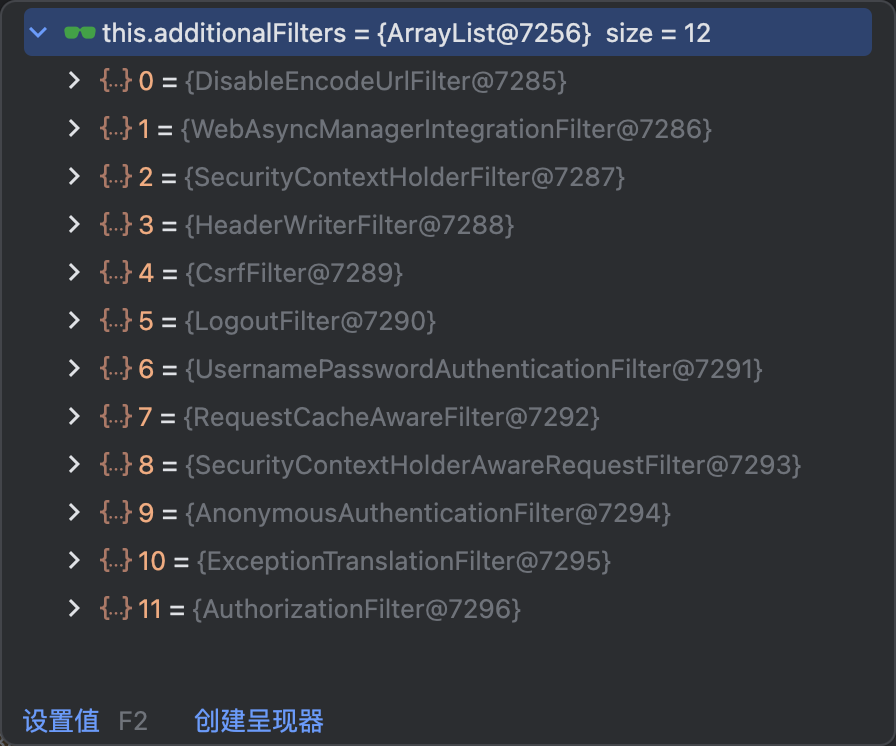Click the object icon for AuthorizationFilter entry
This screenshot has width=896, height=746.
[116, 609]
